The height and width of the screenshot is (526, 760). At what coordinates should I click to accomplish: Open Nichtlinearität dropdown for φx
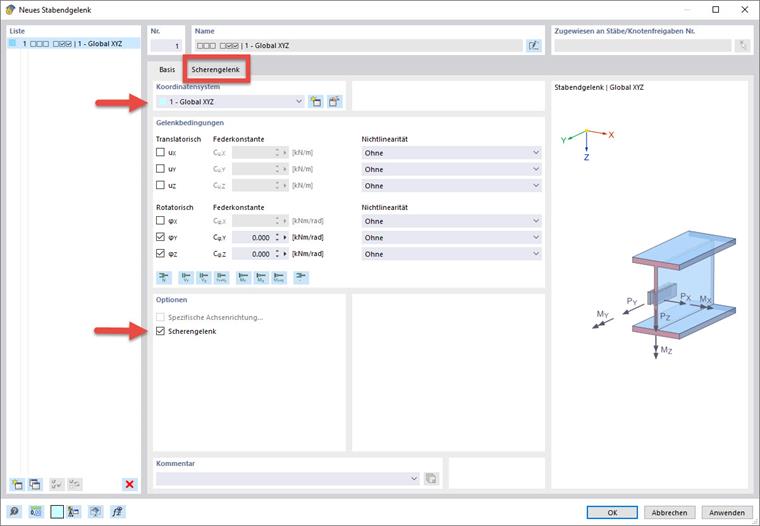coord(451,221)
